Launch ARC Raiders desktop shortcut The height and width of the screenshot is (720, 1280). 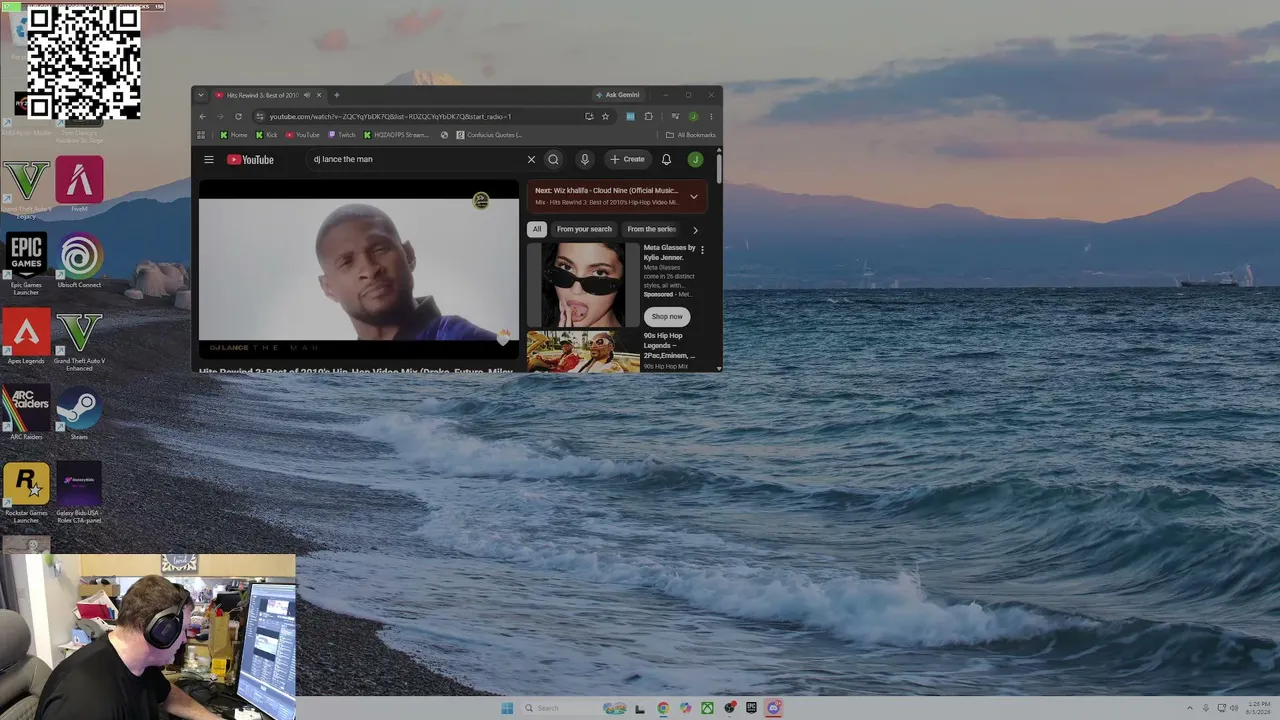(26, 413)
